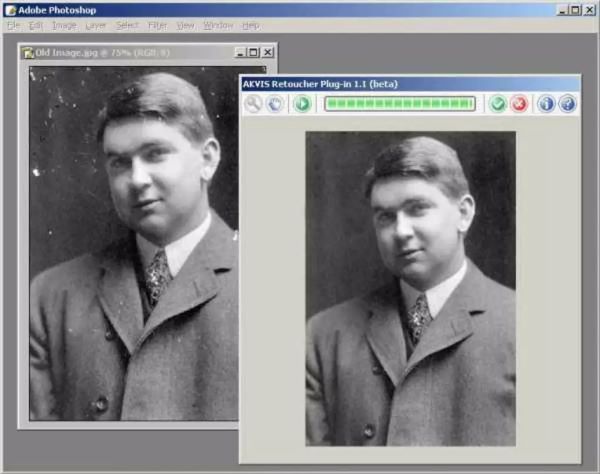This screenshot has height=474, width=600.
Task: Open the Edit menu
Action: pos(36,25)
